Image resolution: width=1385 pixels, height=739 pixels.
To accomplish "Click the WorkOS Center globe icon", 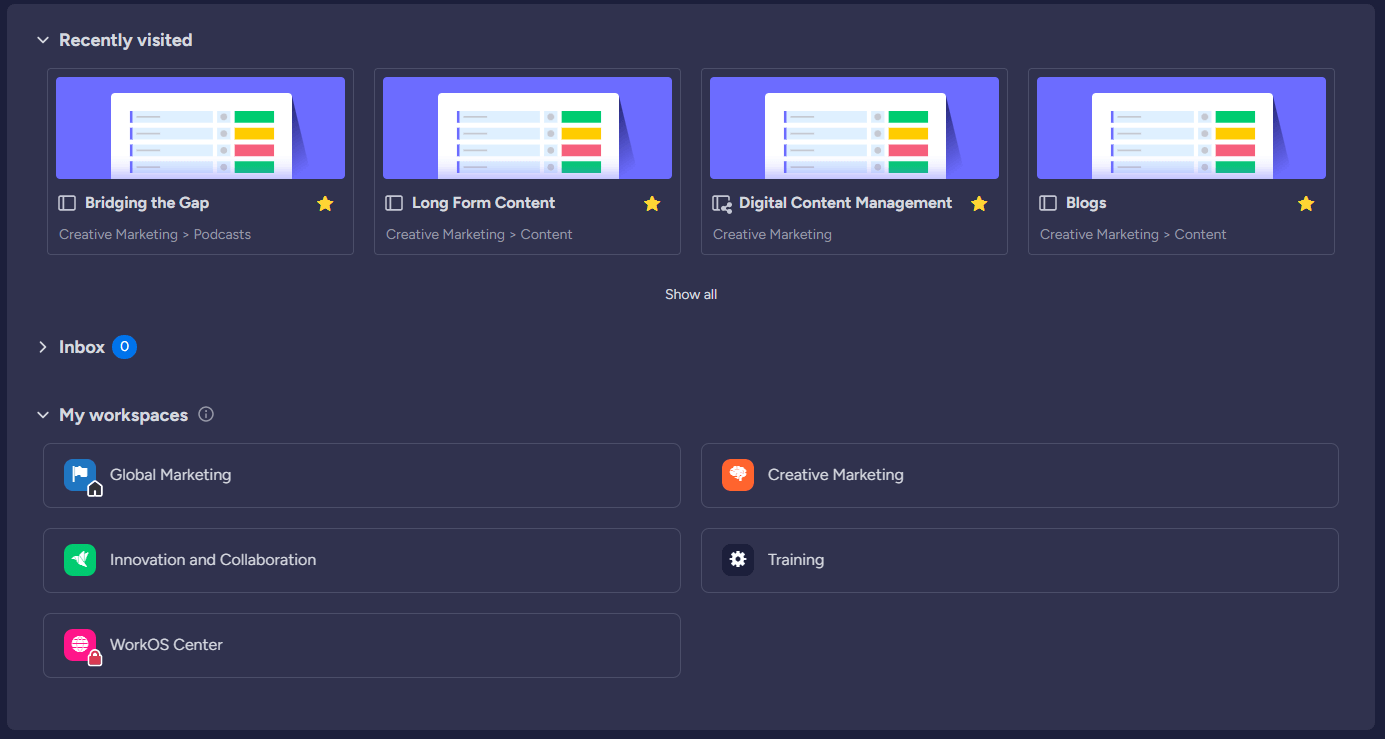I will click(80, 645).
